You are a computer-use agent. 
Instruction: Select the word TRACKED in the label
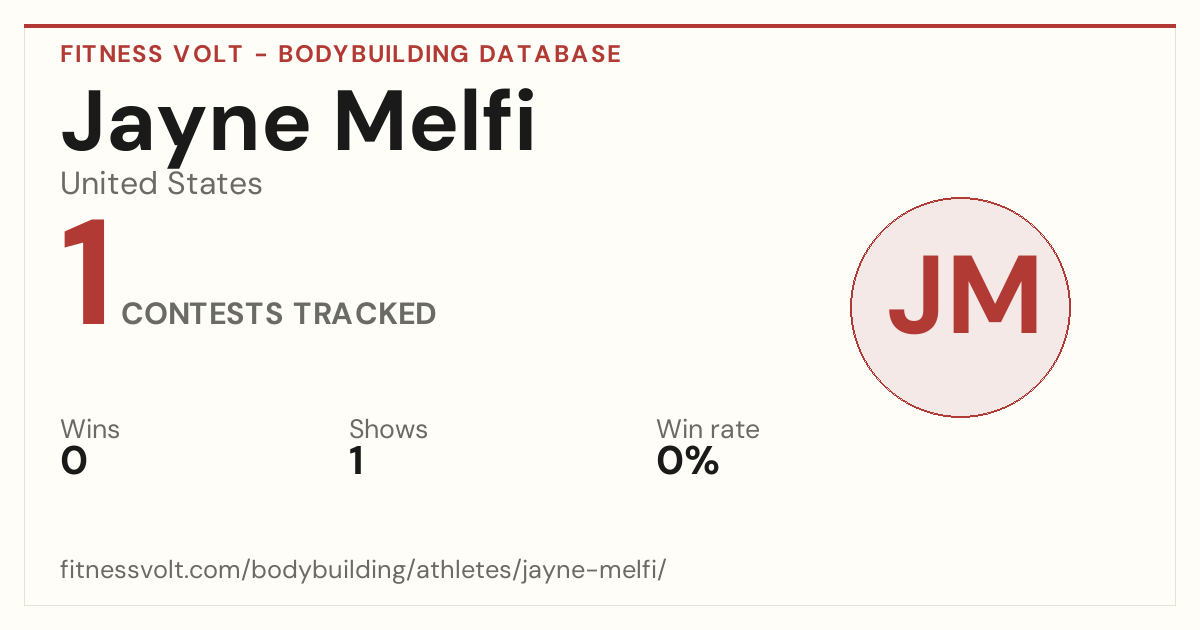[365, 314]
